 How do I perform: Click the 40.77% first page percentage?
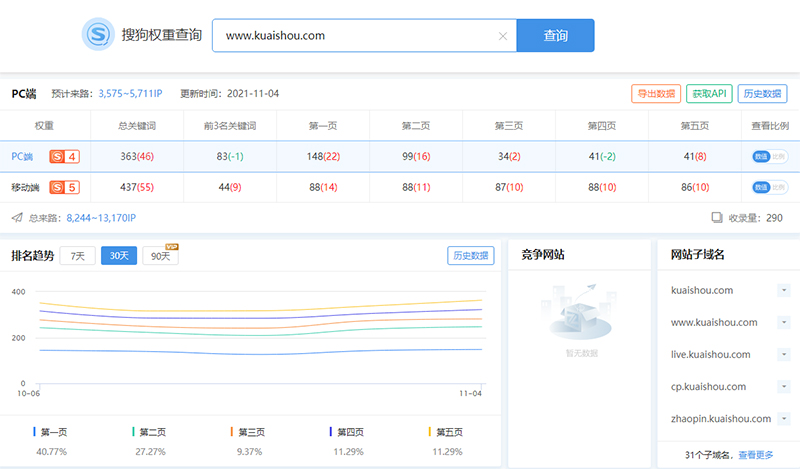click(52, 452)
